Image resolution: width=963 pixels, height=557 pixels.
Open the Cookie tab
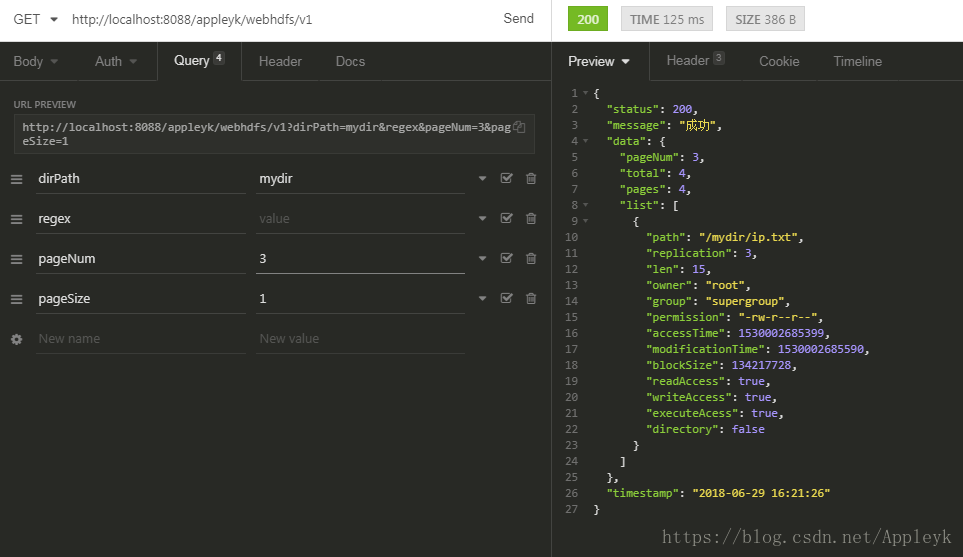coord(779,61)
